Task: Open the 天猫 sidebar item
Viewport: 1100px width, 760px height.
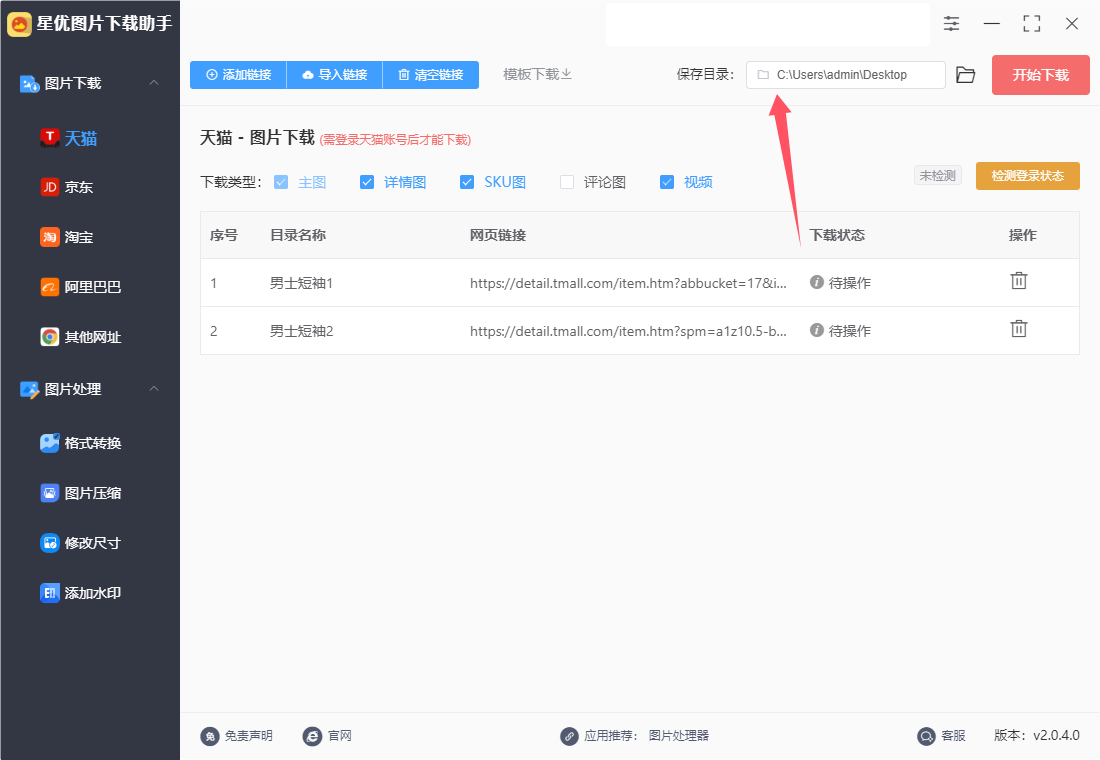Action: pyautogui.click(x=90, y=138)
